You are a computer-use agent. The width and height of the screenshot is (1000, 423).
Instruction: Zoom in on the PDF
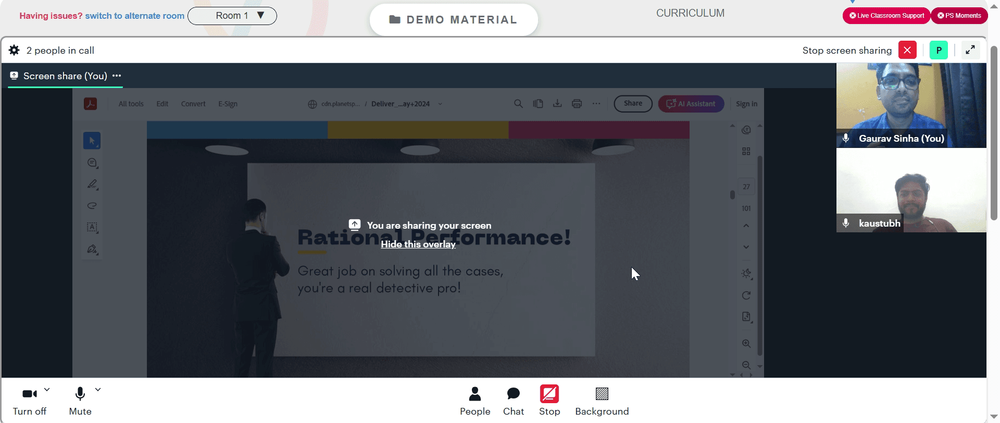pos(746,343)
